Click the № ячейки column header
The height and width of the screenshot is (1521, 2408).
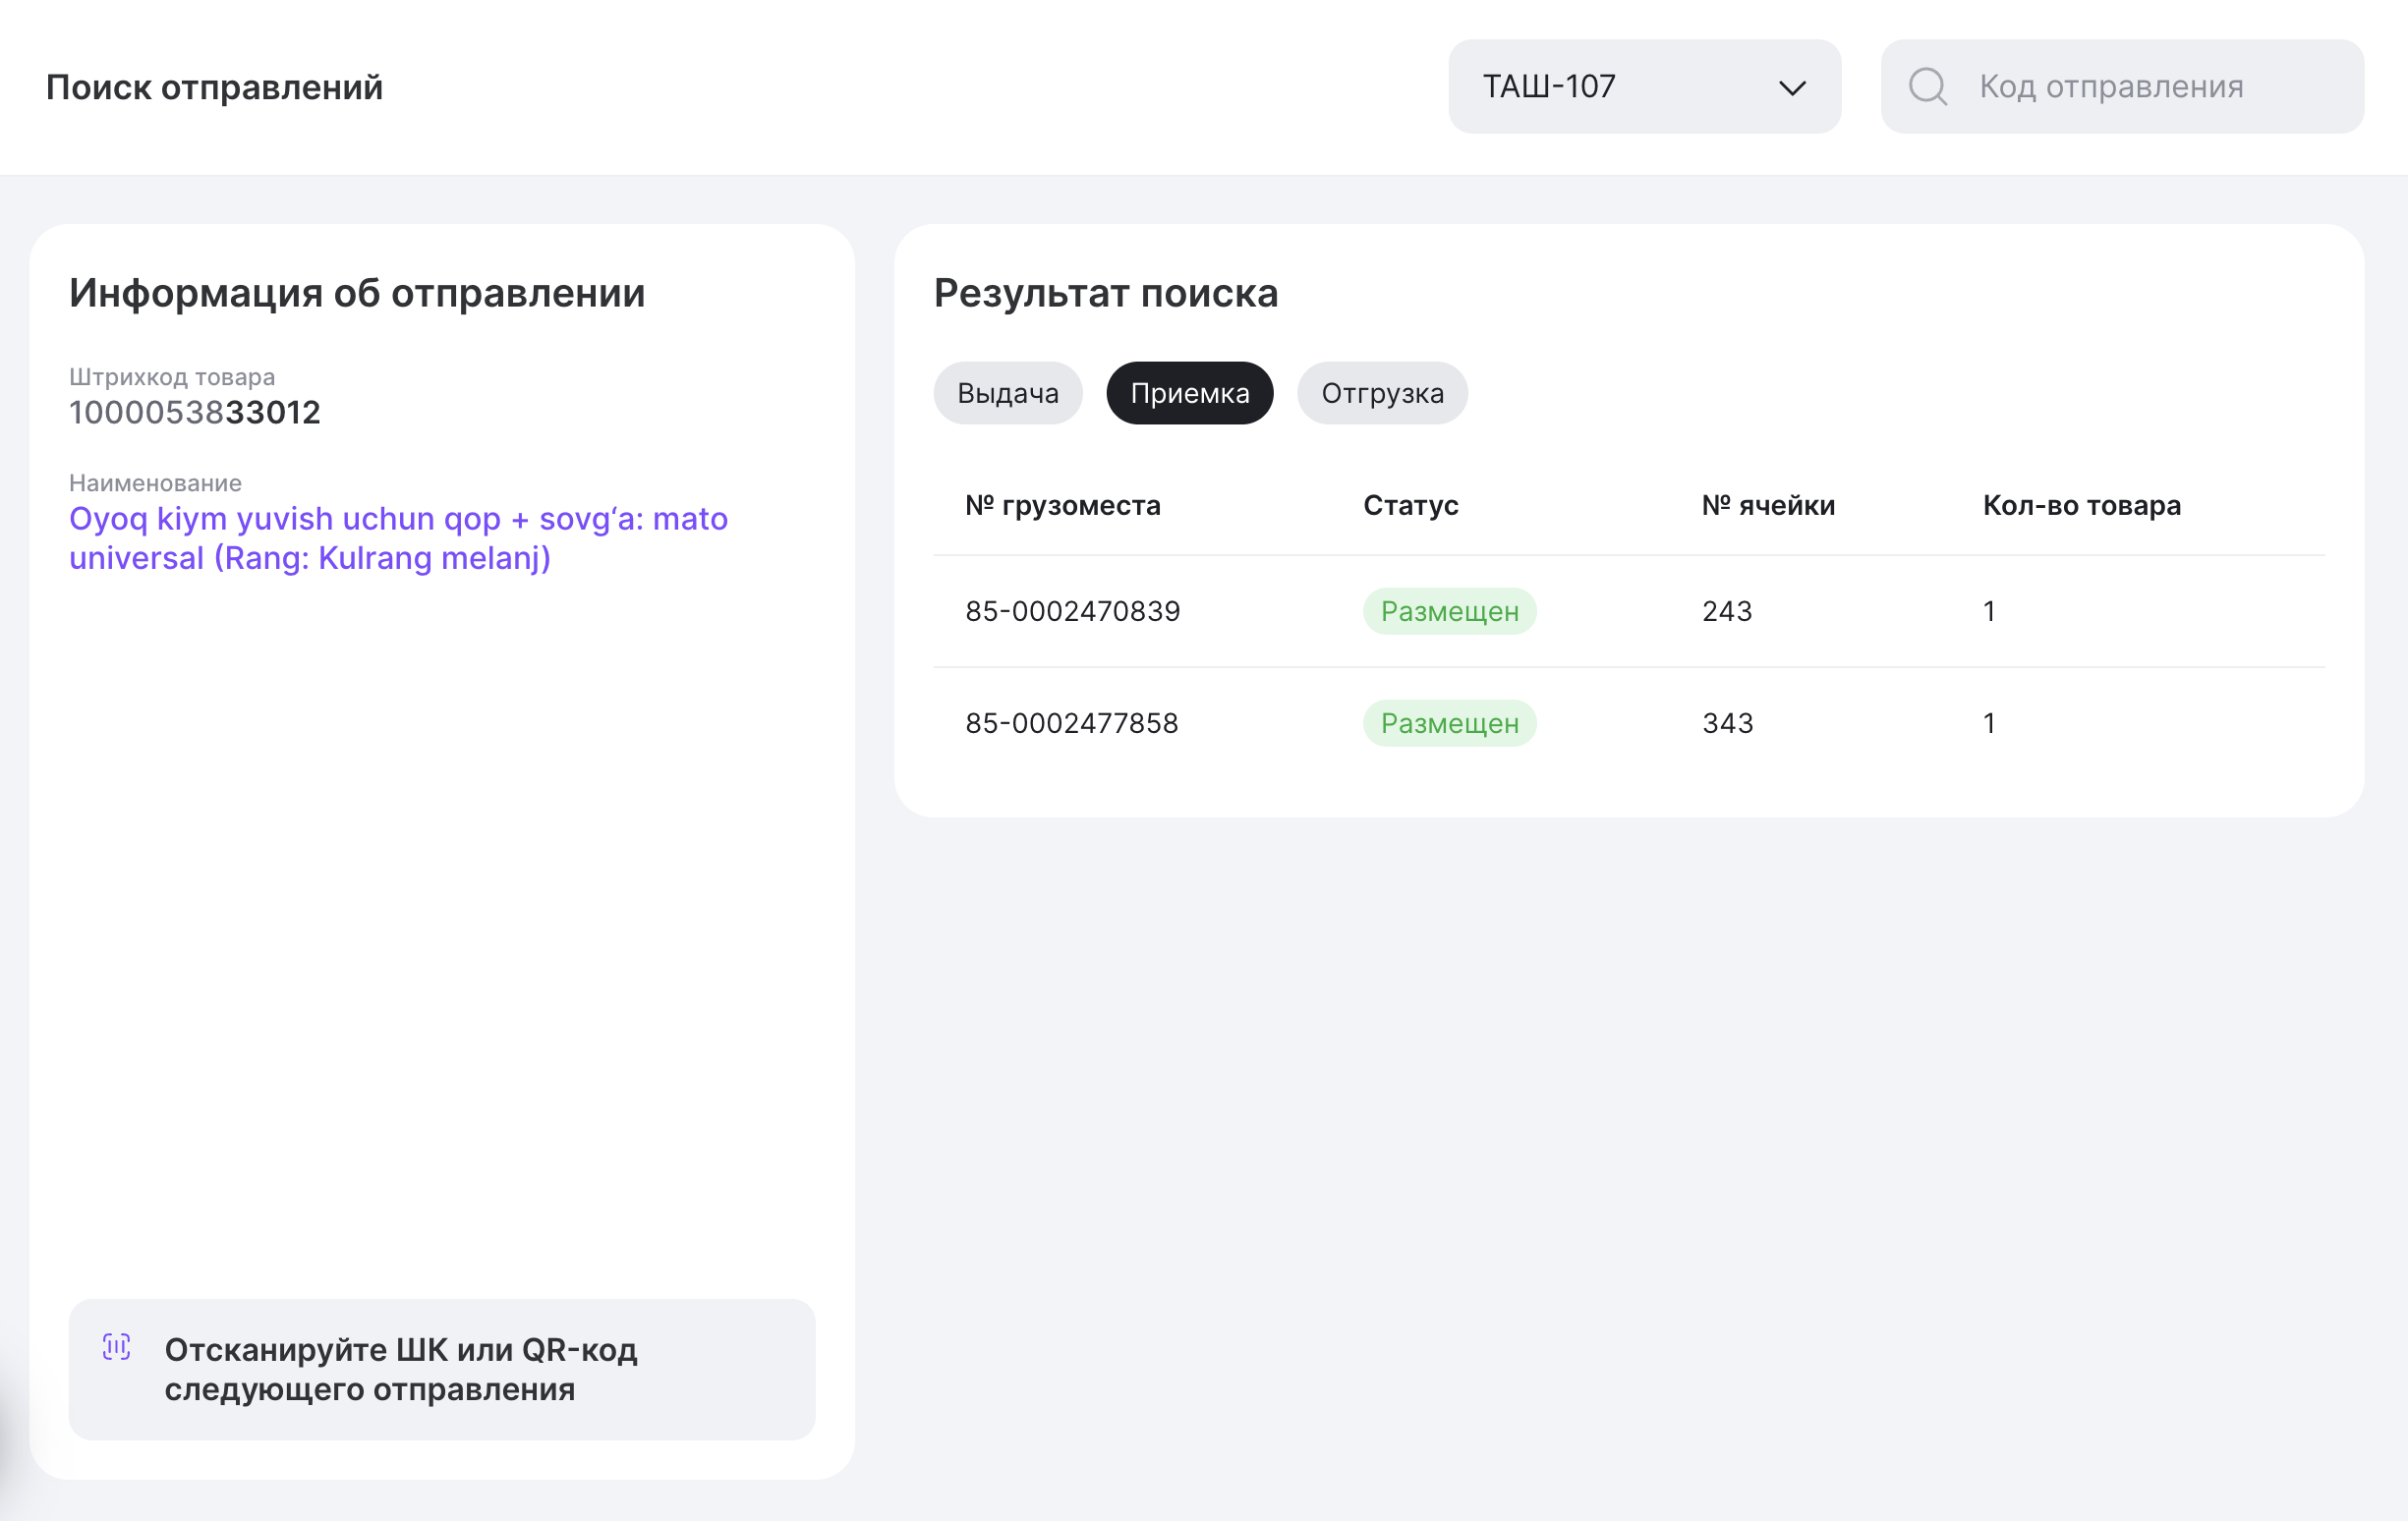[x=1767, y=505]
